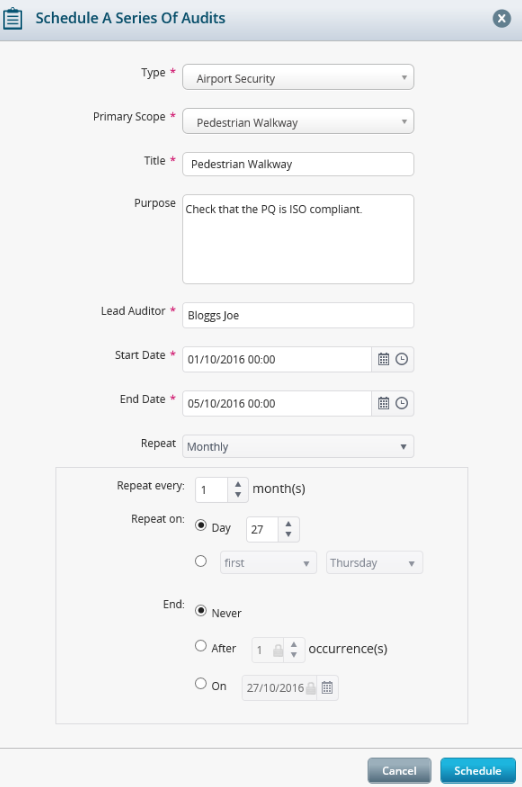Open calendar for the End On date
522x787 pixels.
(x=327, y=688)
